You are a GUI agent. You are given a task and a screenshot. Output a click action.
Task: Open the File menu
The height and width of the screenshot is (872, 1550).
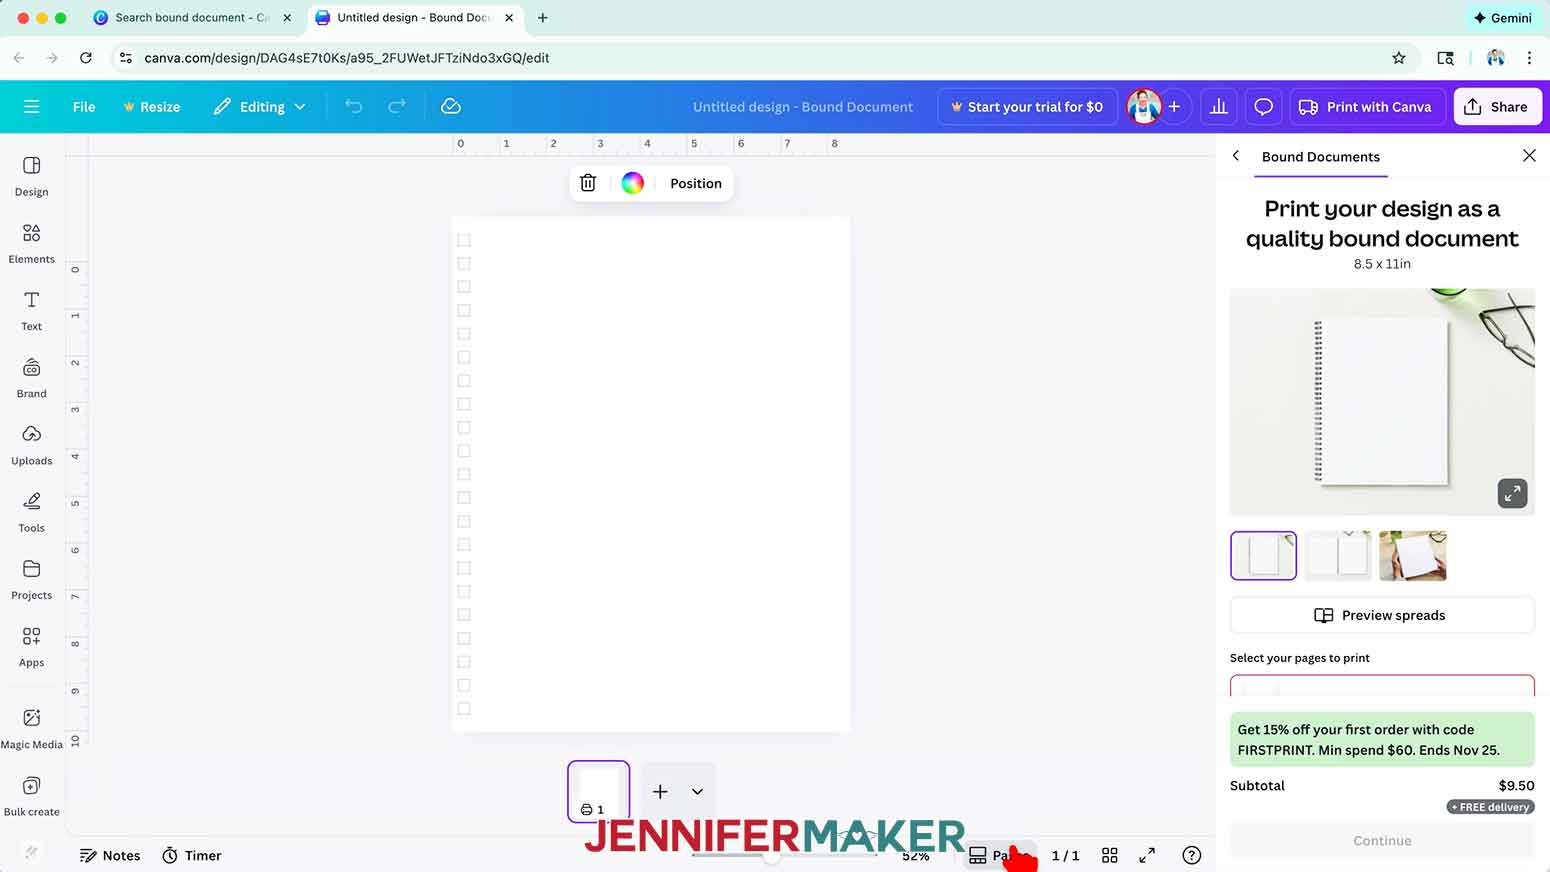tap(84, 107)
